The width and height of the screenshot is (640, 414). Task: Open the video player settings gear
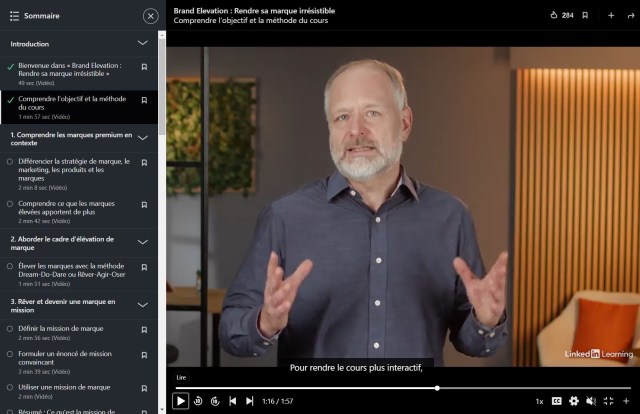[x=574, y=401]
